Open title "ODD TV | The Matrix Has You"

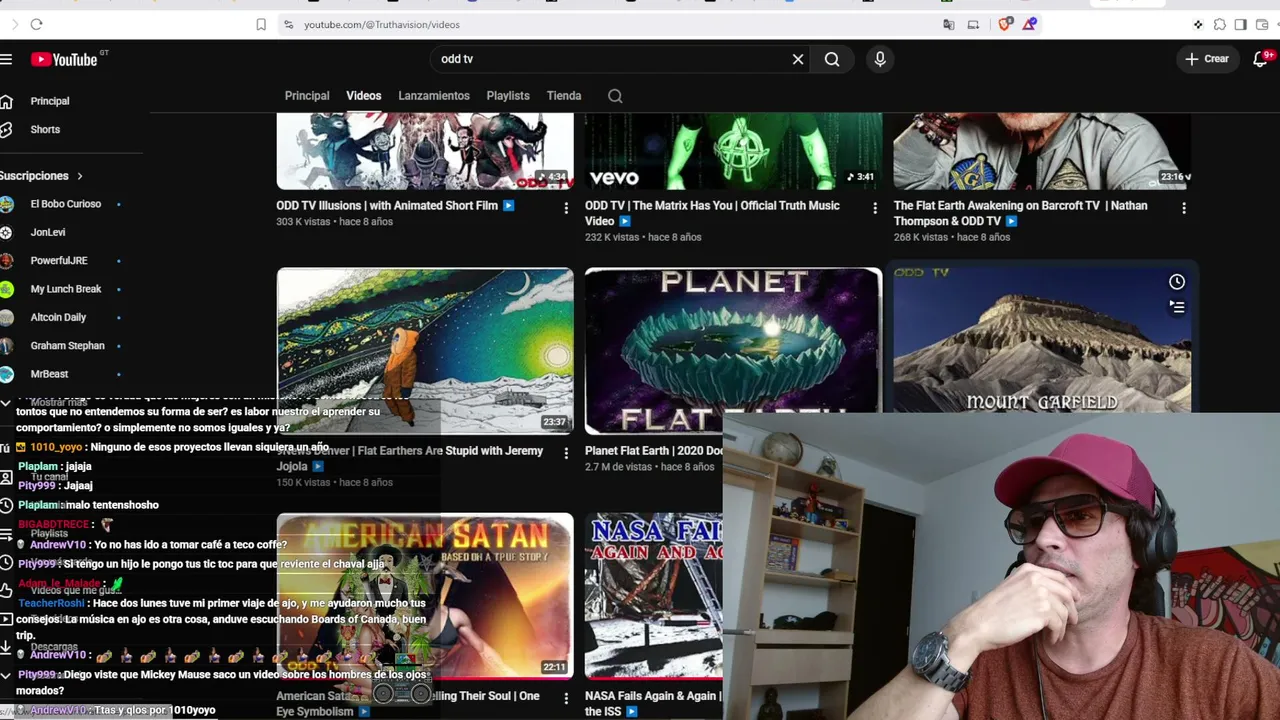(x=712, y=213)
